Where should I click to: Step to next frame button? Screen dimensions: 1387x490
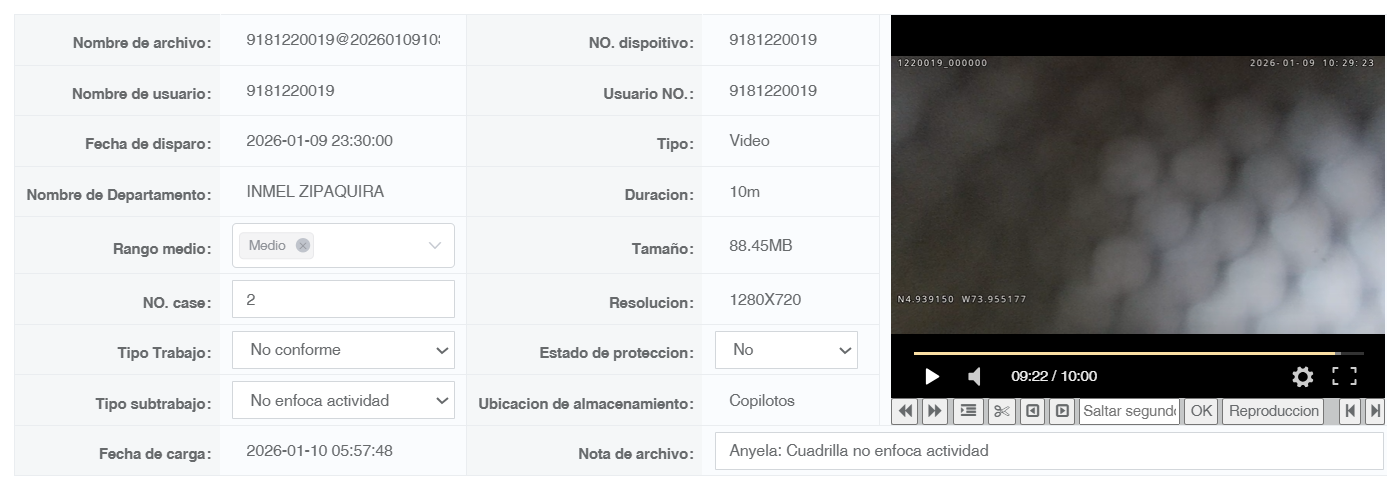point(1062,411)
